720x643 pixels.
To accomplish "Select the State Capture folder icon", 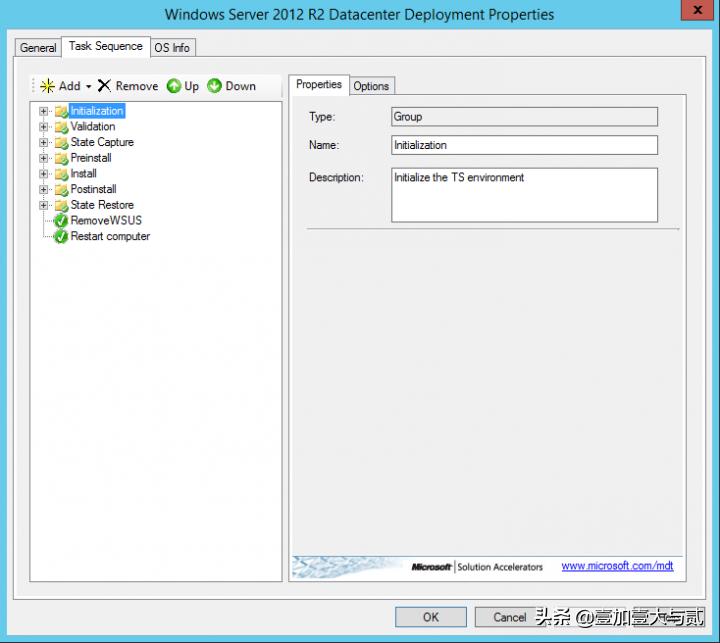I will point(61,143).
